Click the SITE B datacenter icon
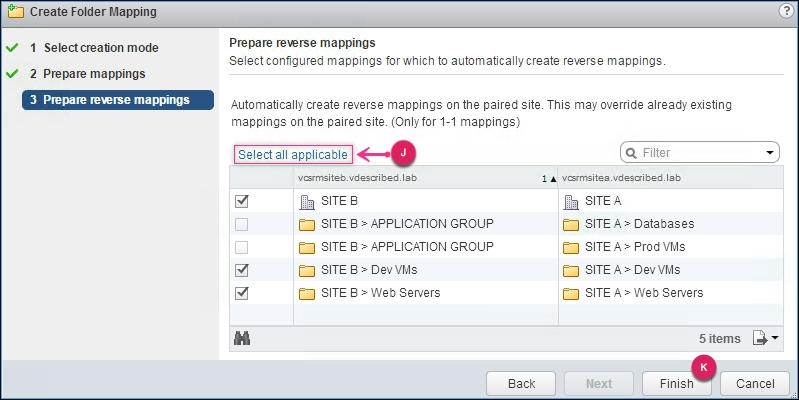The image size is (799, 400). pyautogui.click(x=307, y=202)
